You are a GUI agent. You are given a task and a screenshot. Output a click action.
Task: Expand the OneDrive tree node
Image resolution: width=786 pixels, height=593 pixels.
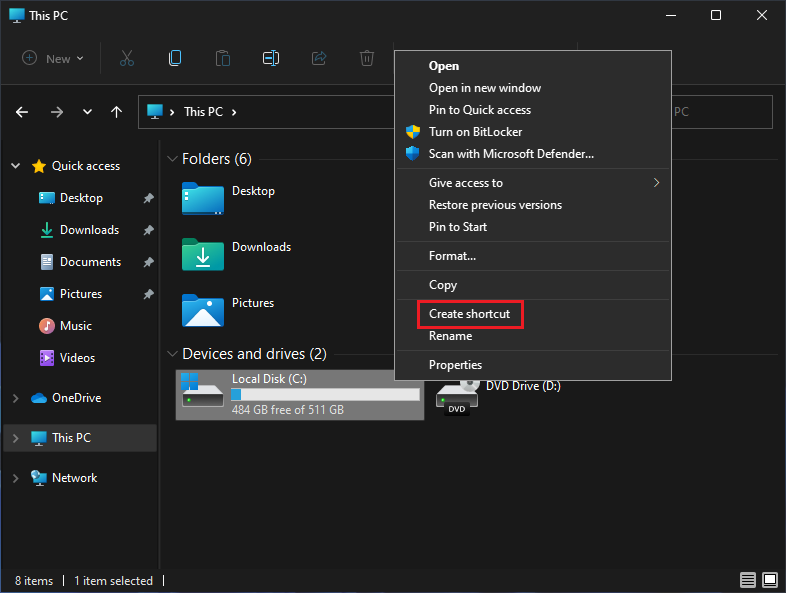[16, 398]
